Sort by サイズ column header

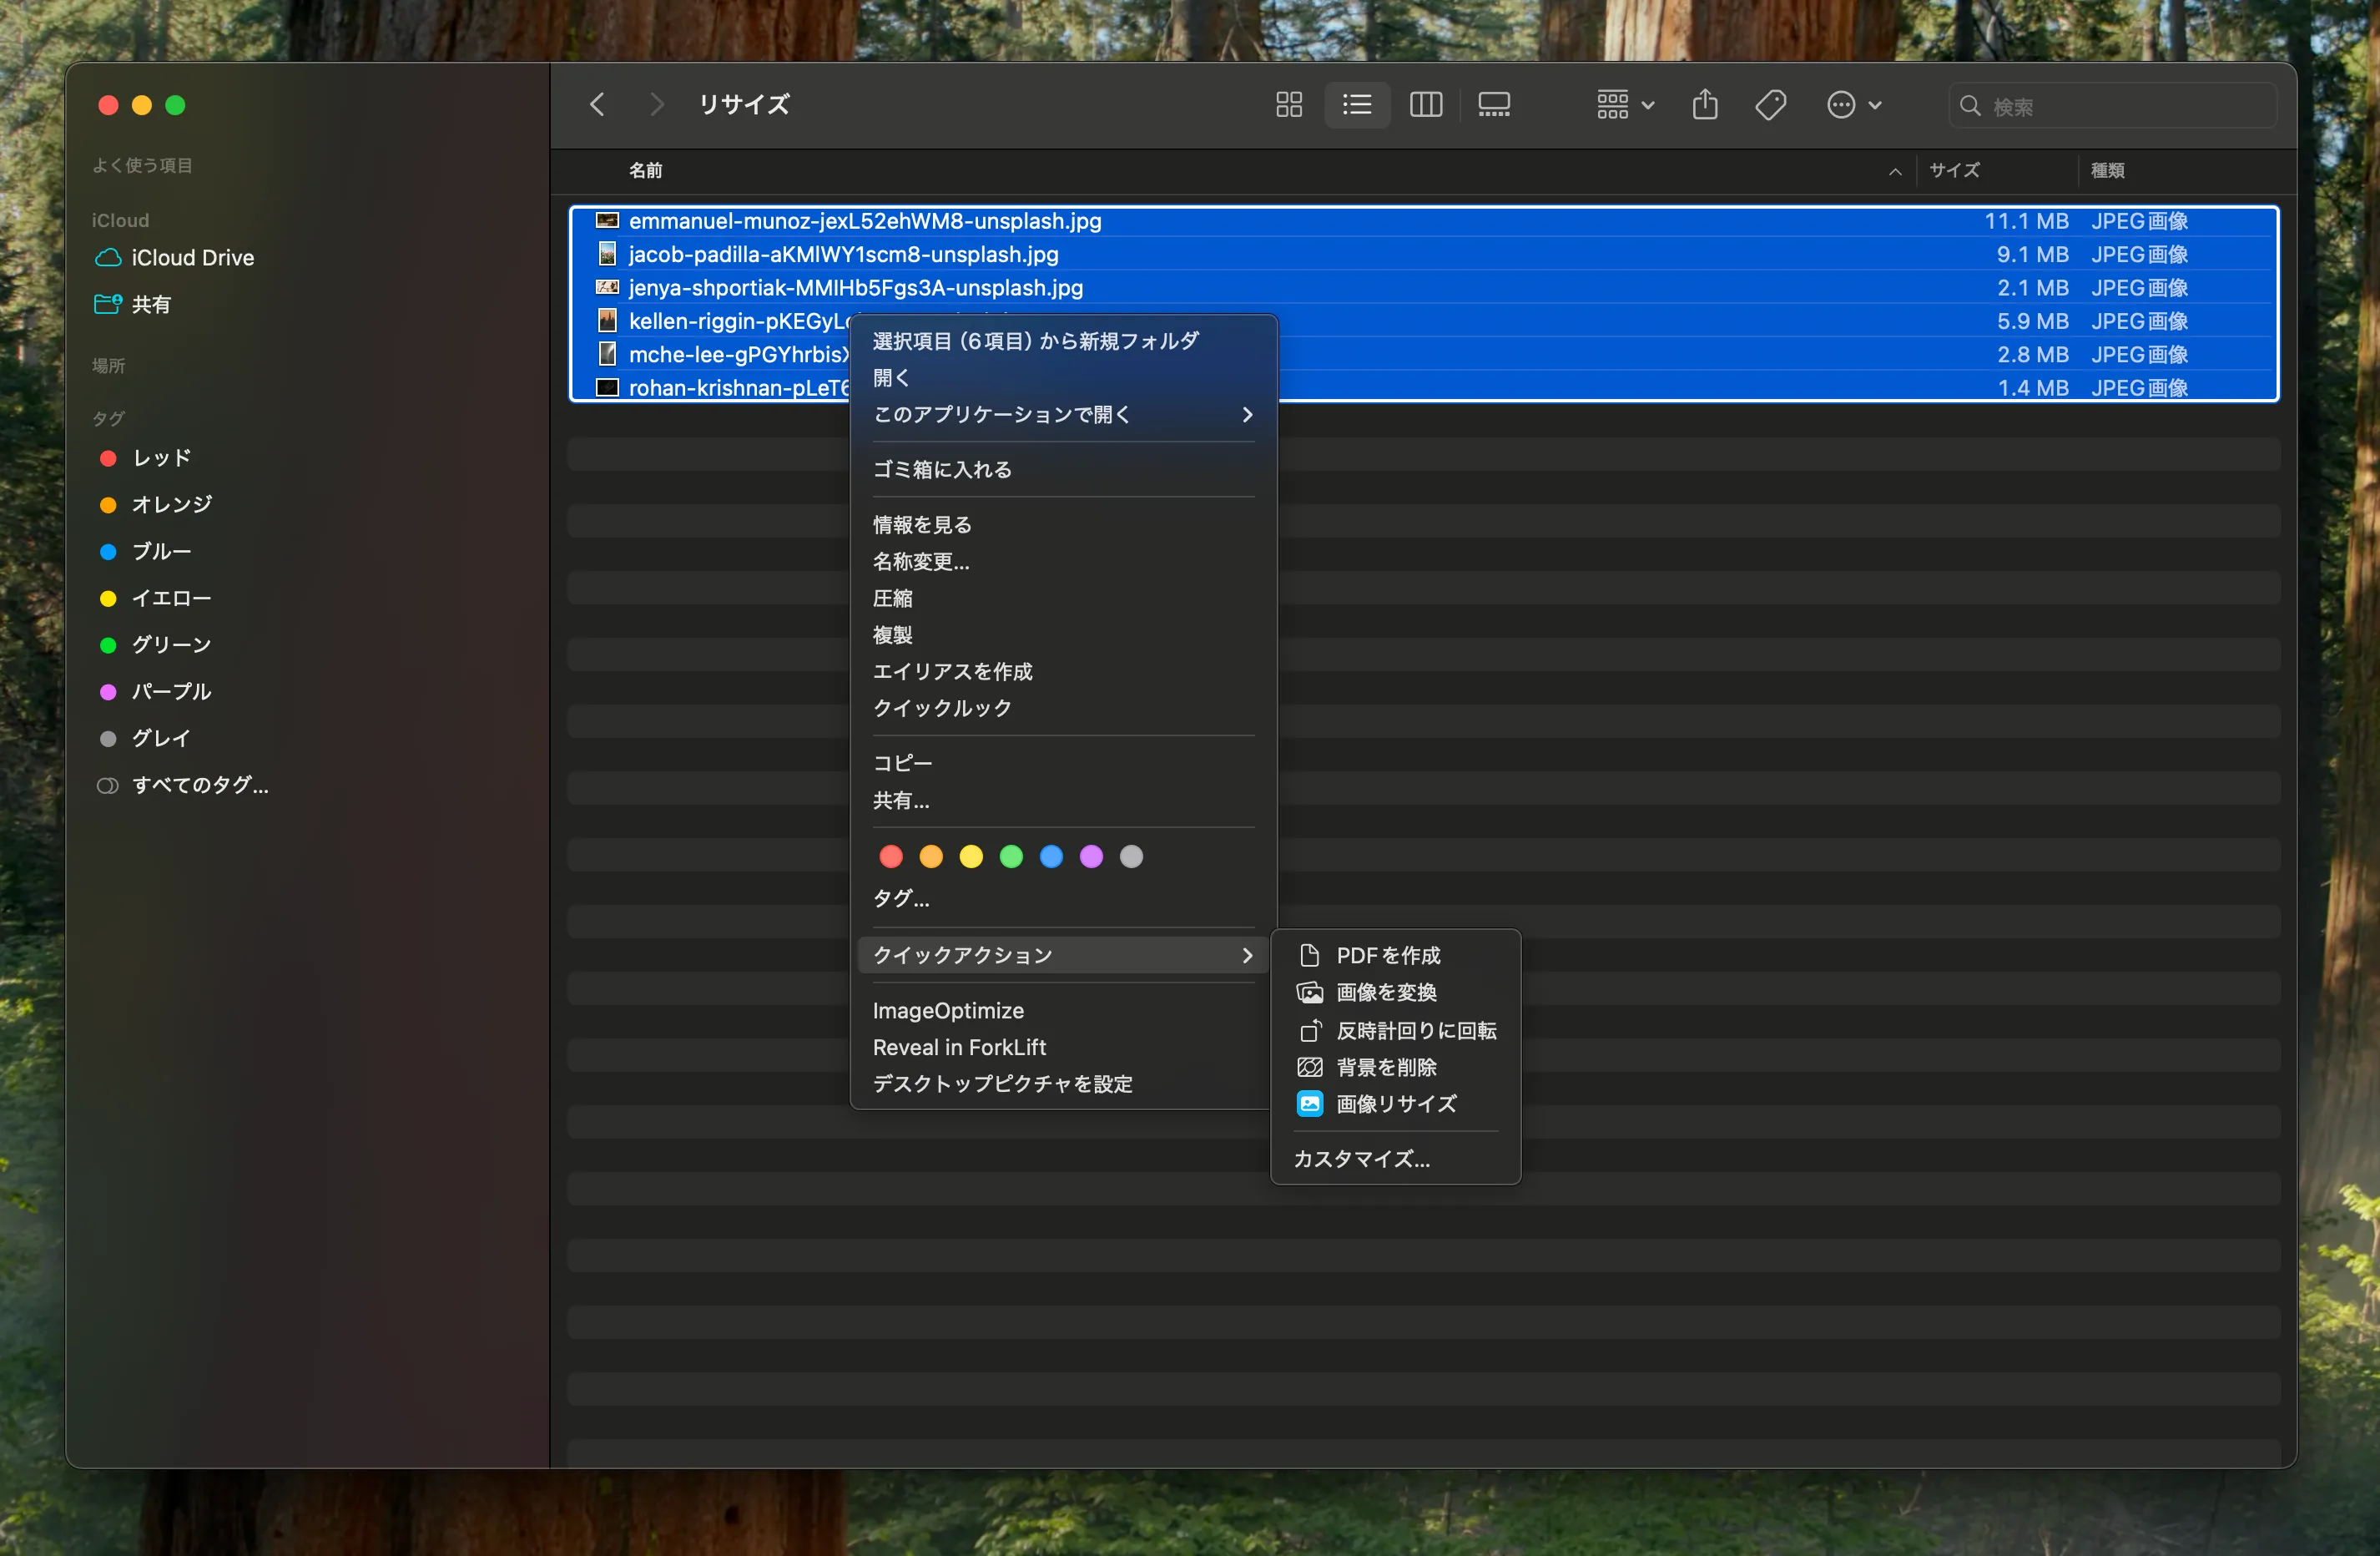click(1955, 171)
